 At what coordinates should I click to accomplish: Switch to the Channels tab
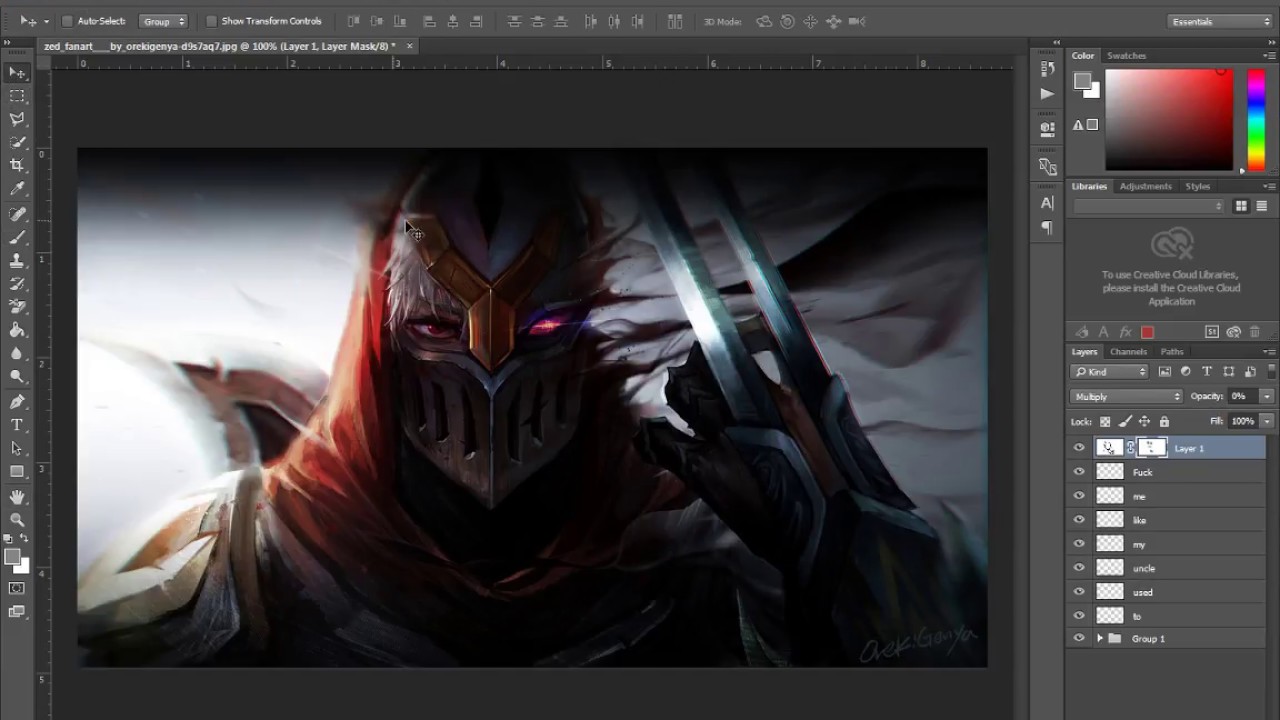click(x=1129, y=352)
